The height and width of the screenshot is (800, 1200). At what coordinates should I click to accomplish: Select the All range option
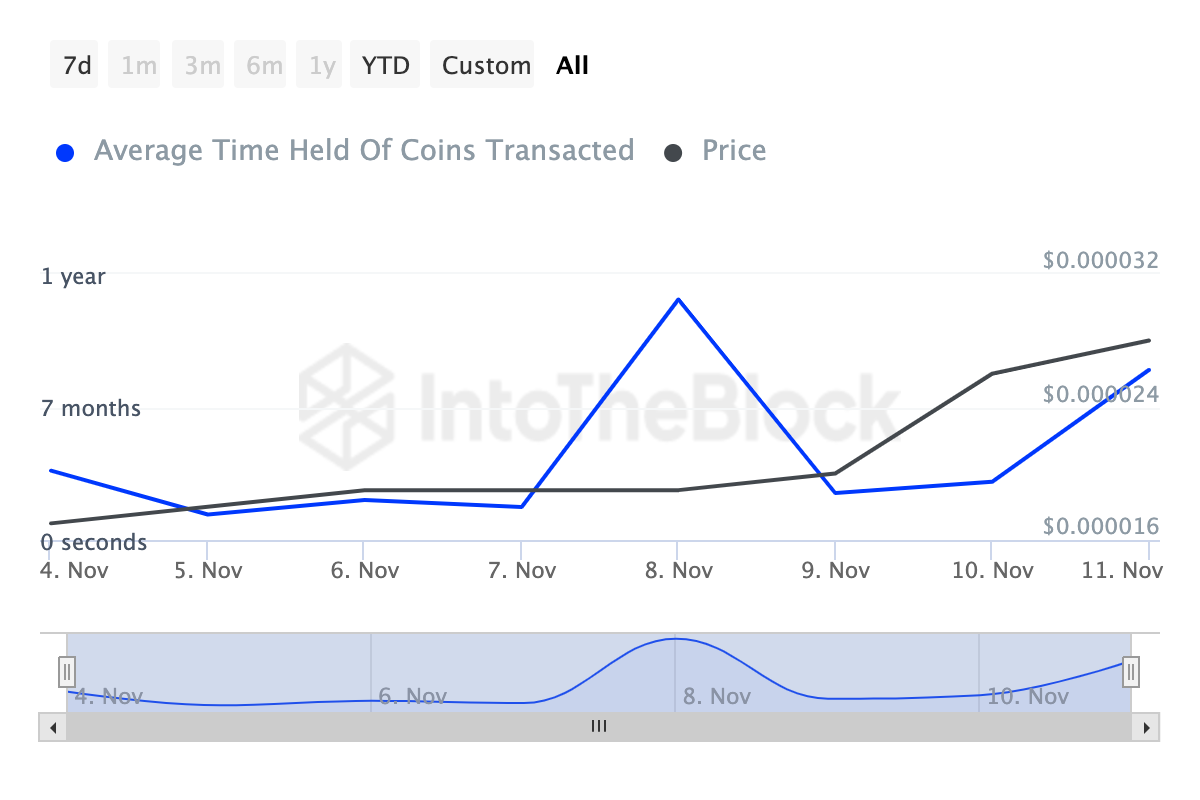click(x=573, y=66)
